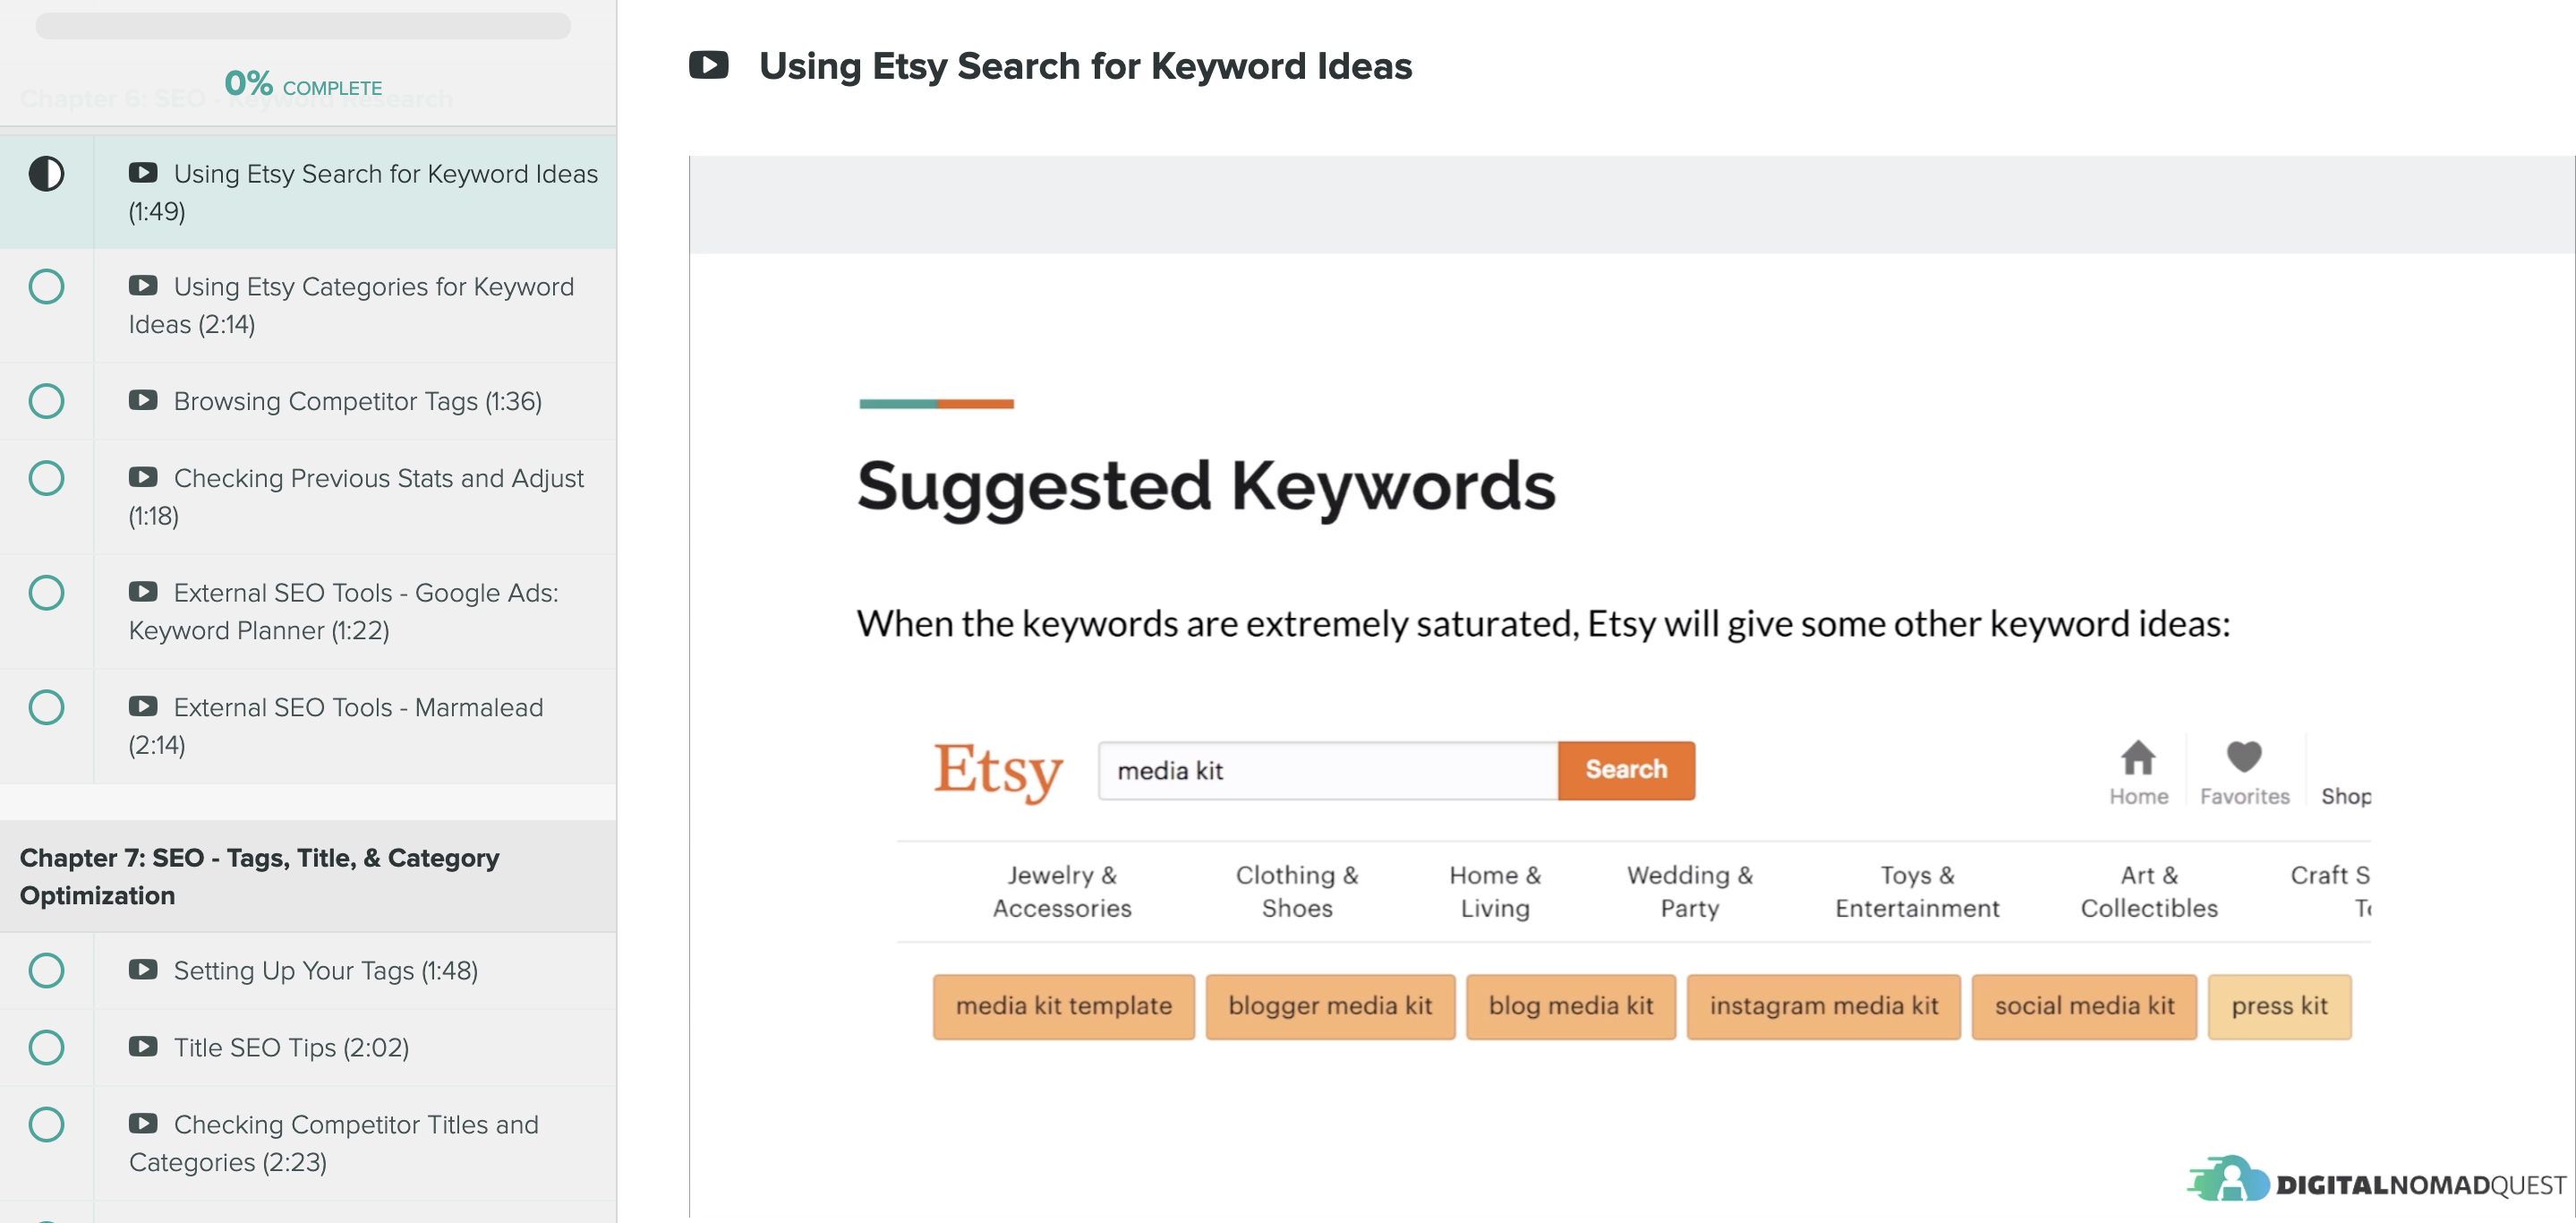Open Clothing & Shoes category
Screen dimensions: 2576x1223
click(x=1297, y=891)
